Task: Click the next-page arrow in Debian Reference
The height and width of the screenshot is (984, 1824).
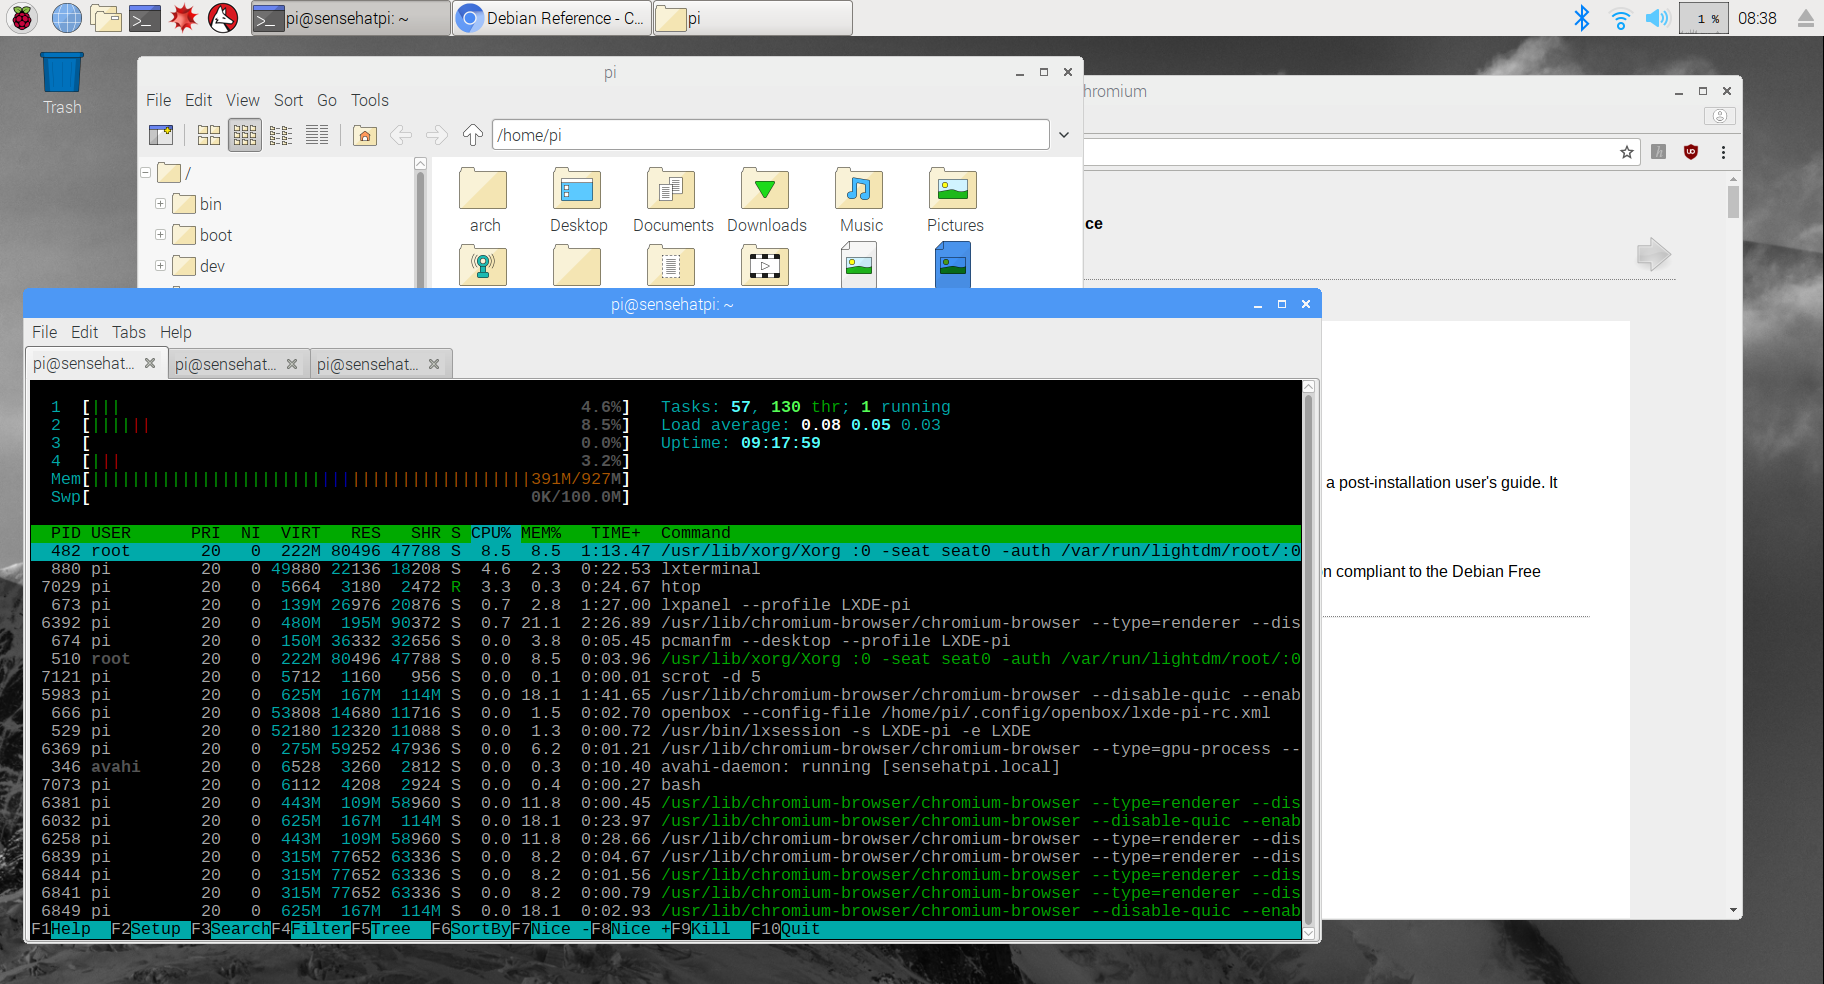Action: pos(1653,254)
